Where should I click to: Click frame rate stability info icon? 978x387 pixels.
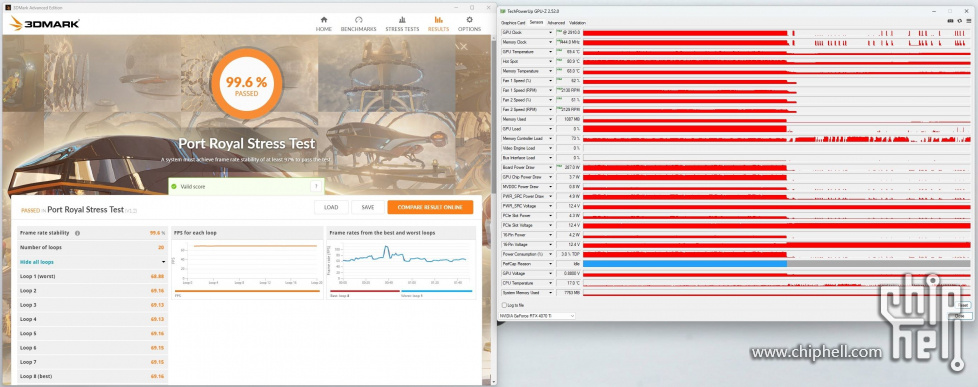(x=77, y=233)
